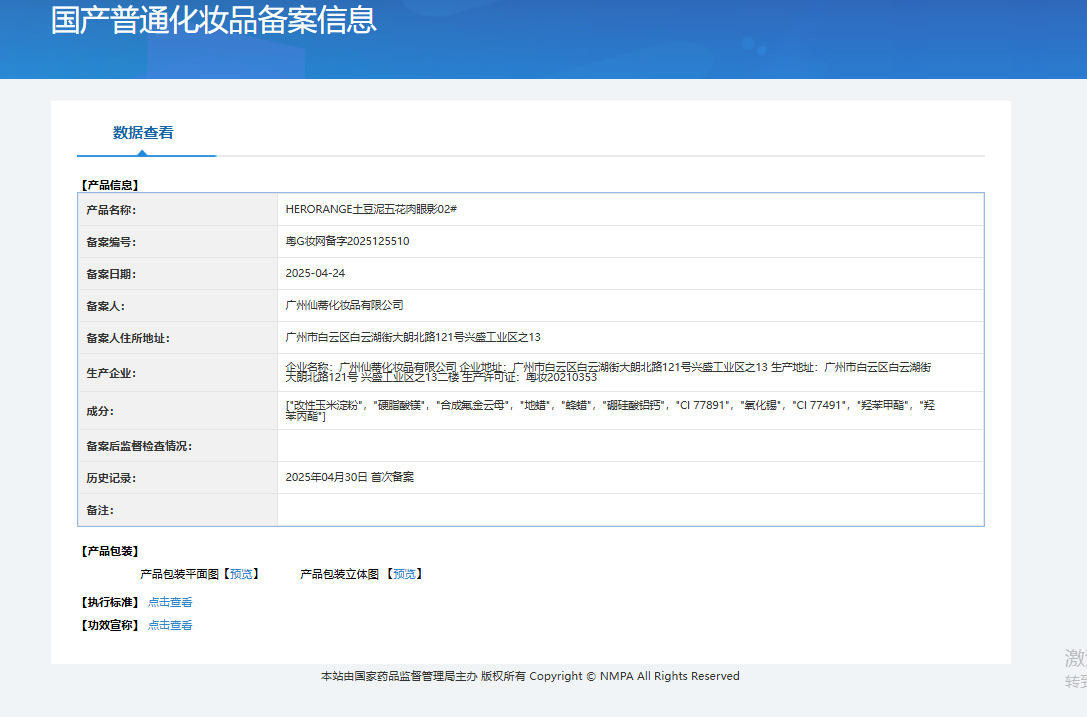The width and height of the screenshot is (1087, 717).
Task: Click the 备案编号 row label
Action: 111,242
